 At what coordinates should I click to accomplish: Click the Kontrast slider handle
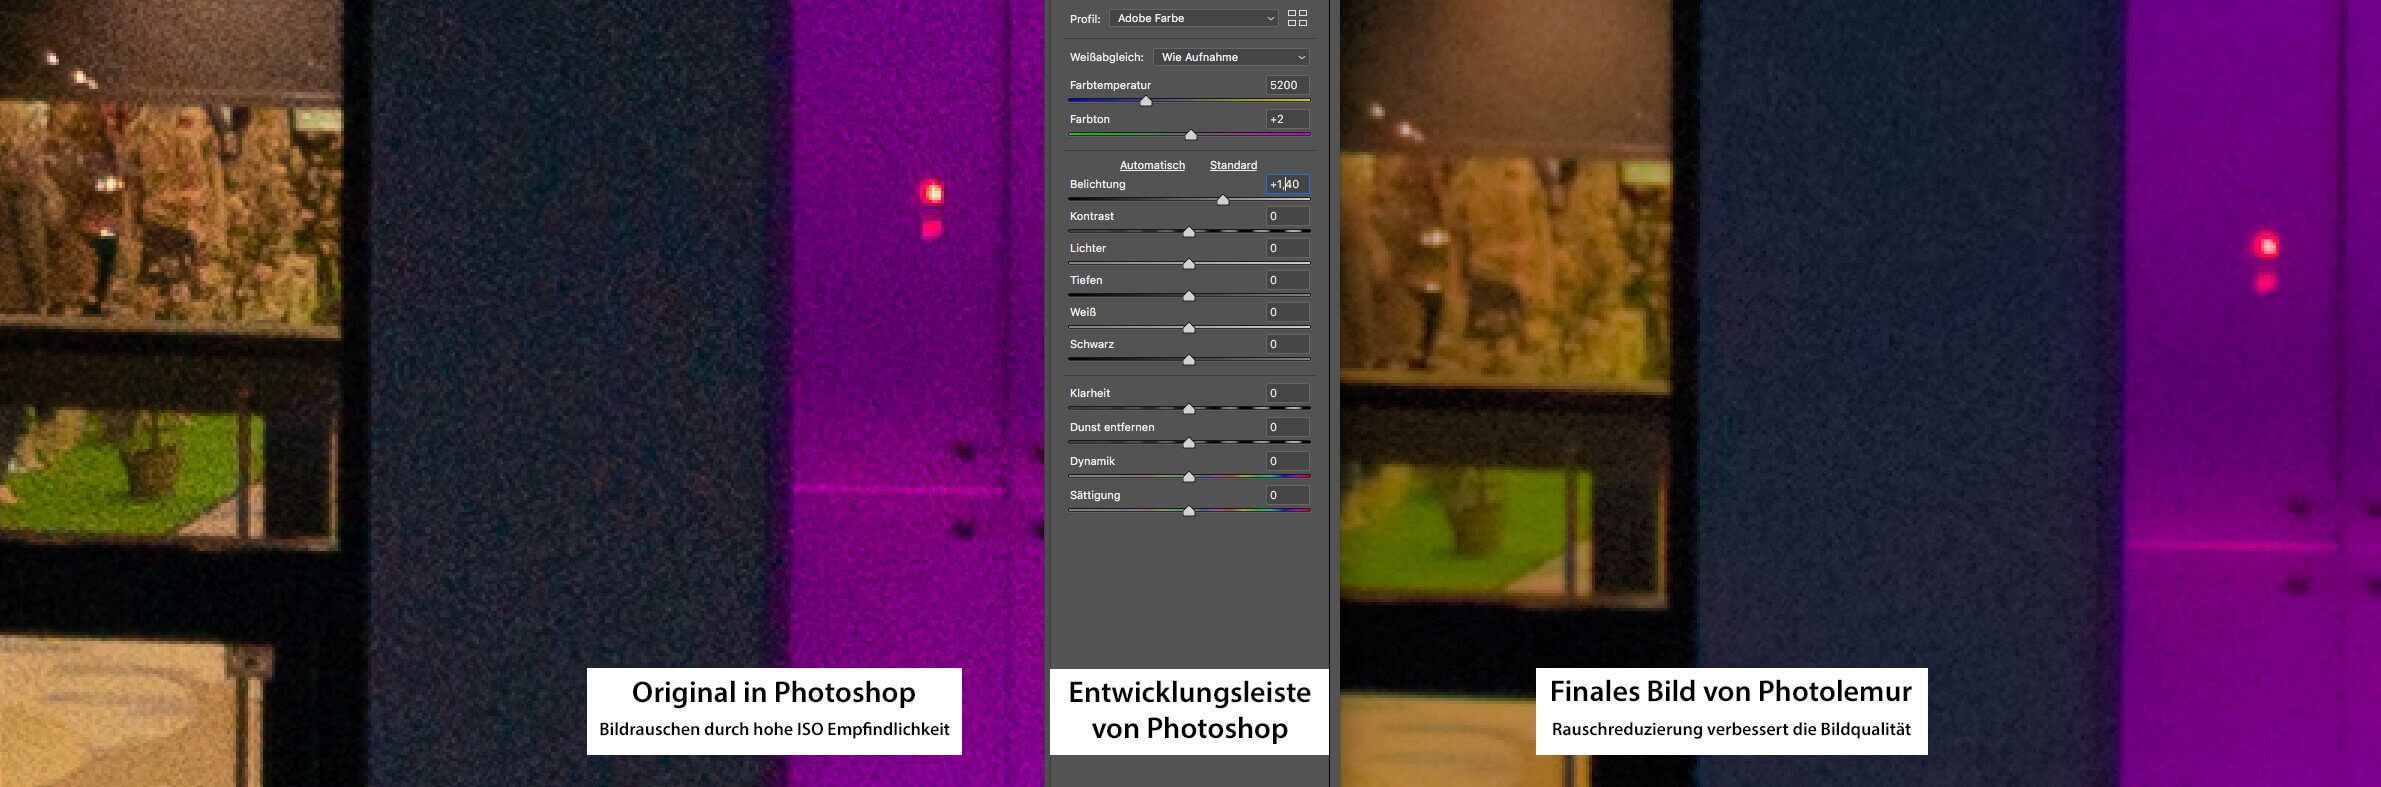pos(1189,232)
